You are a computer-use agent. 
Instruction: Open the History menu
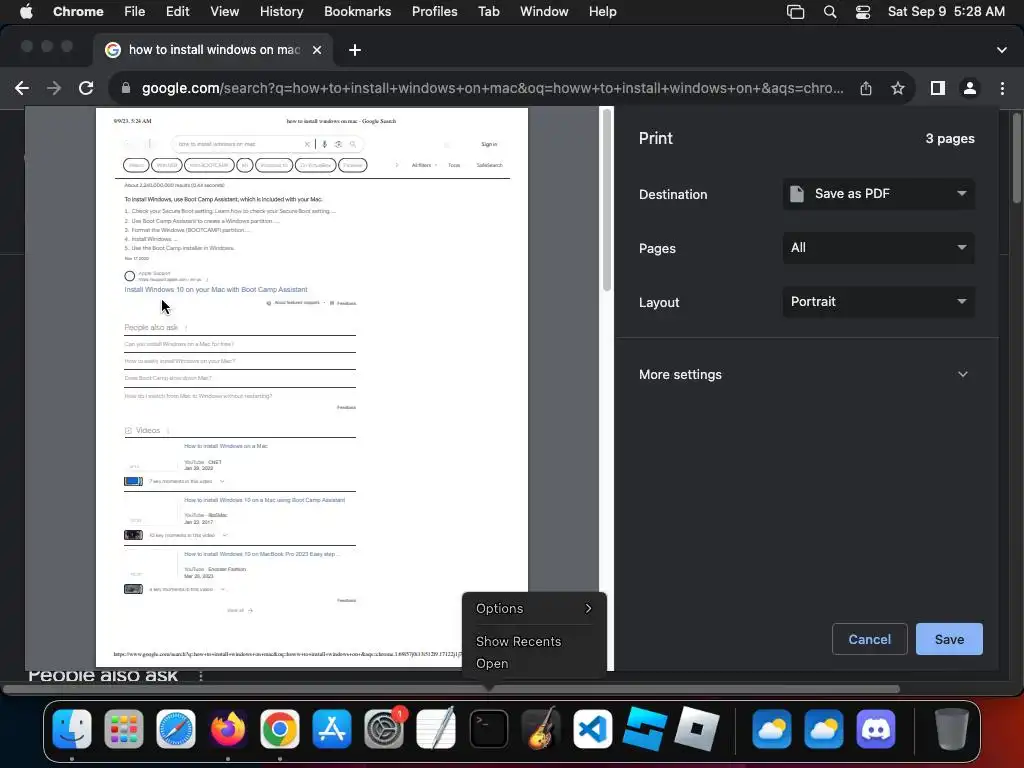point(281,12)
